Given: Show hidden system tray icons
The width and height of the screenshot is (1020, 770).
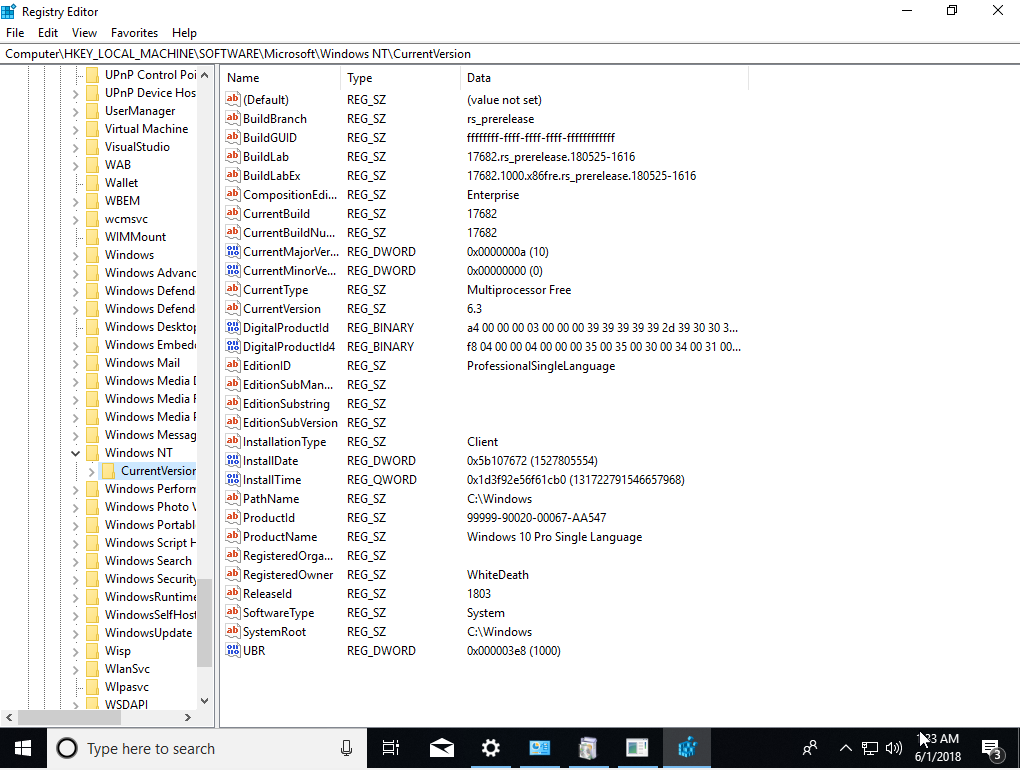Looking at the screenshot, I should click(x=845, y=749).
